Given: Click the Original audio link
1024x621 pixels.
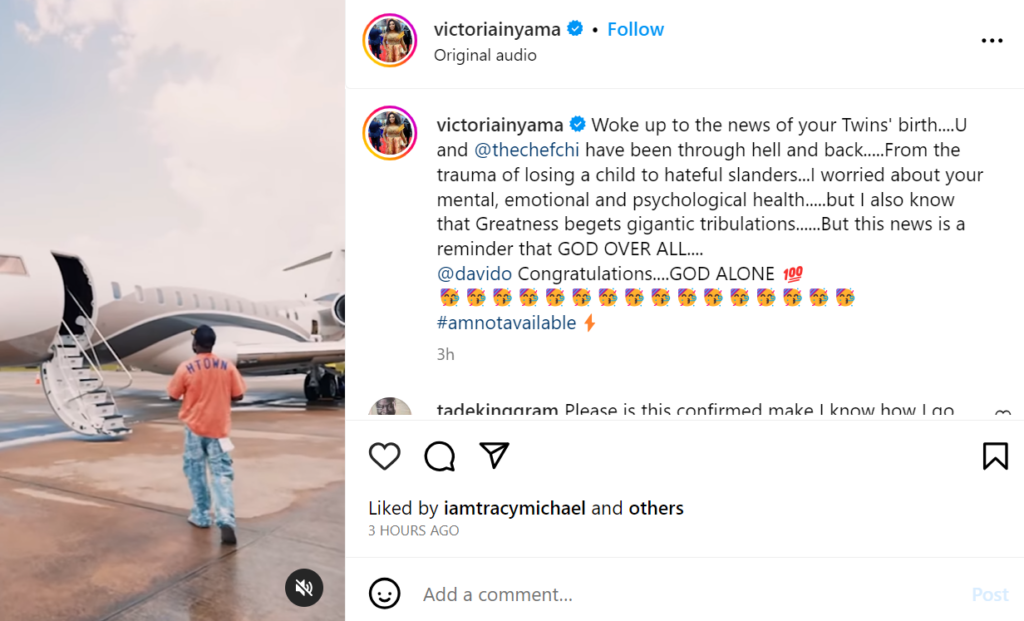Looking at the screenshot, I should (485, 55).
